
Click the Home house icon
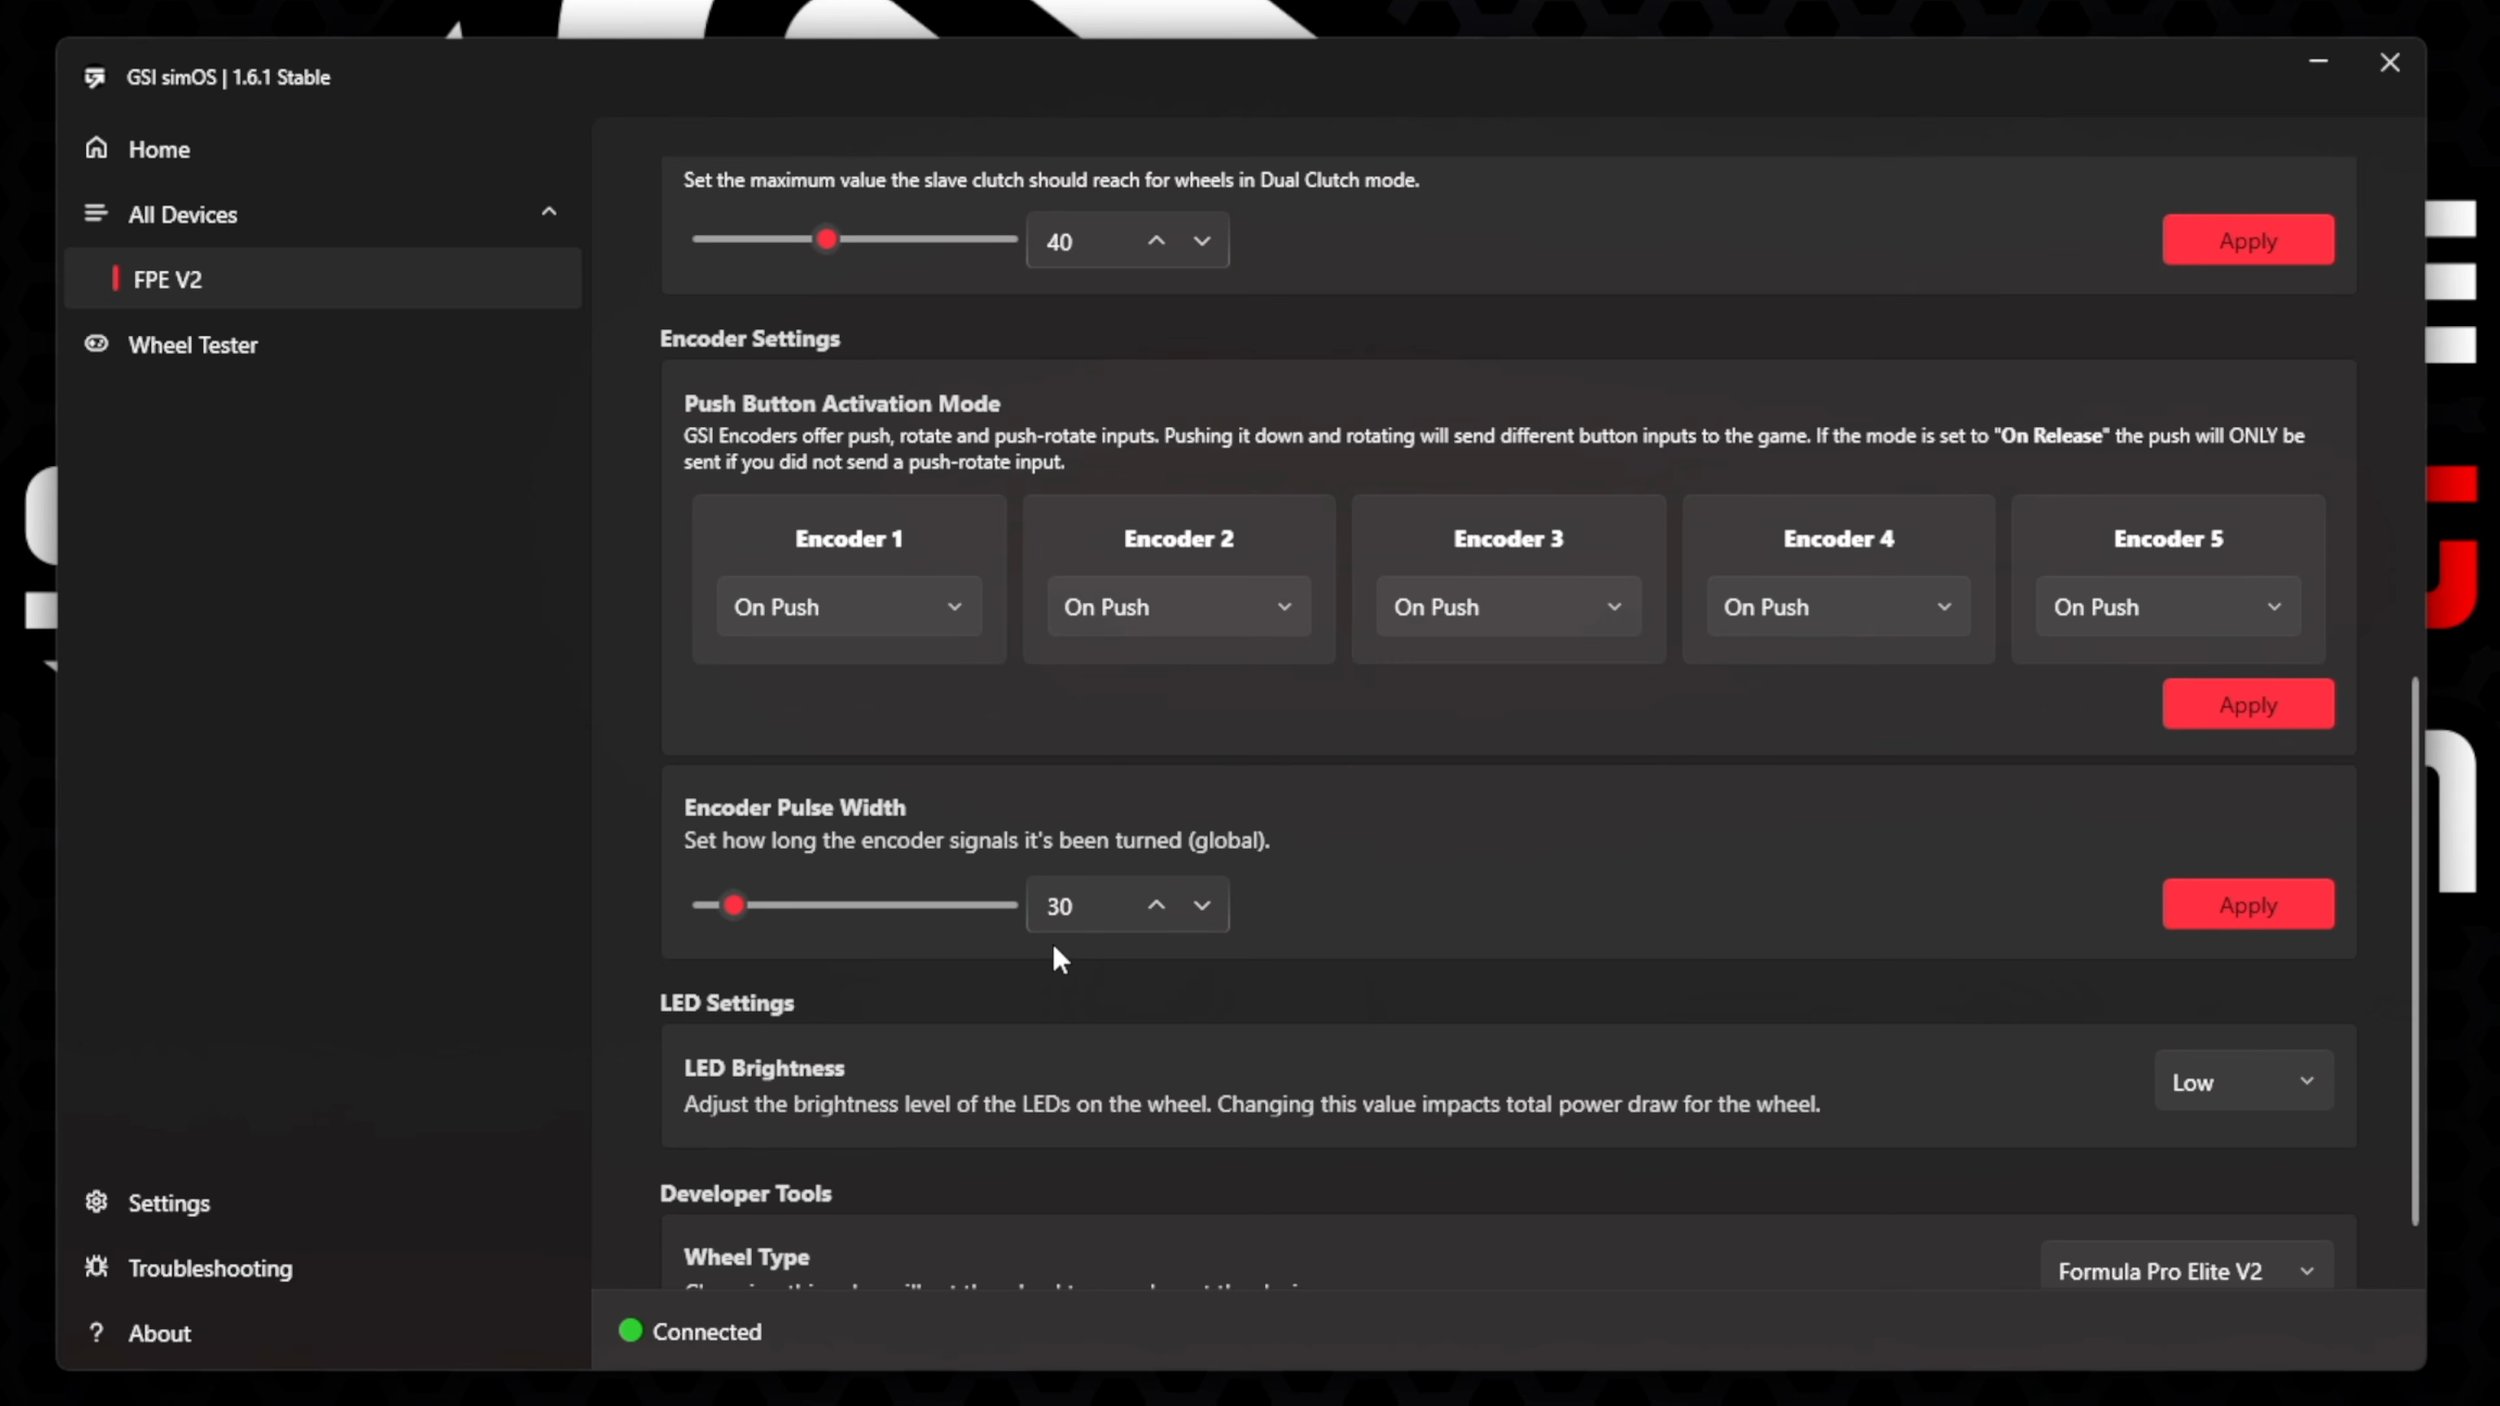pos(96,148)
